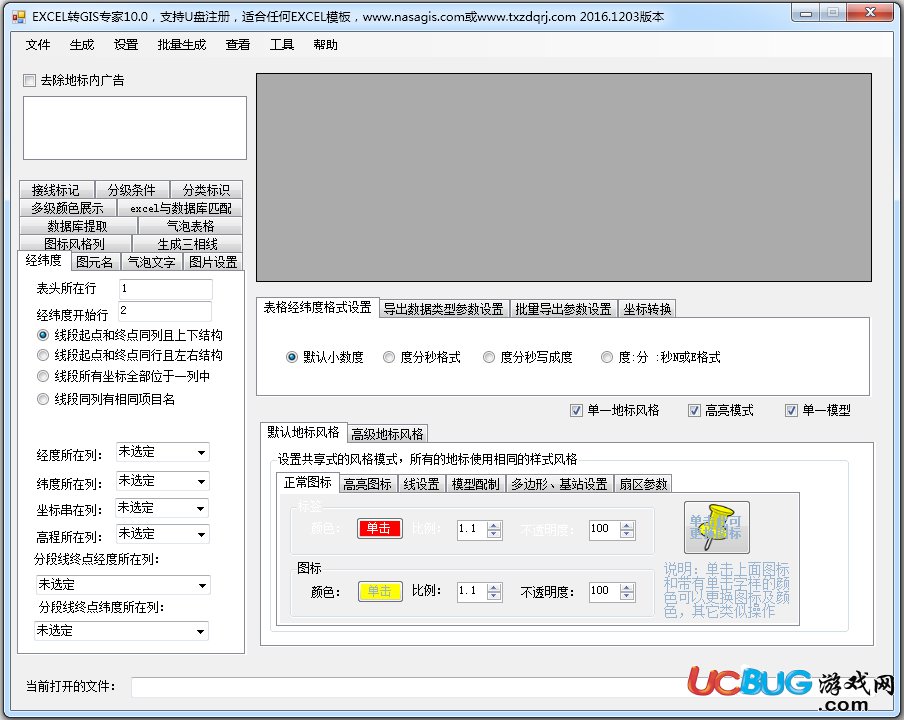Increase label 不透明度 spinner value
Screen dimensions: 904x720
[627, 525]
